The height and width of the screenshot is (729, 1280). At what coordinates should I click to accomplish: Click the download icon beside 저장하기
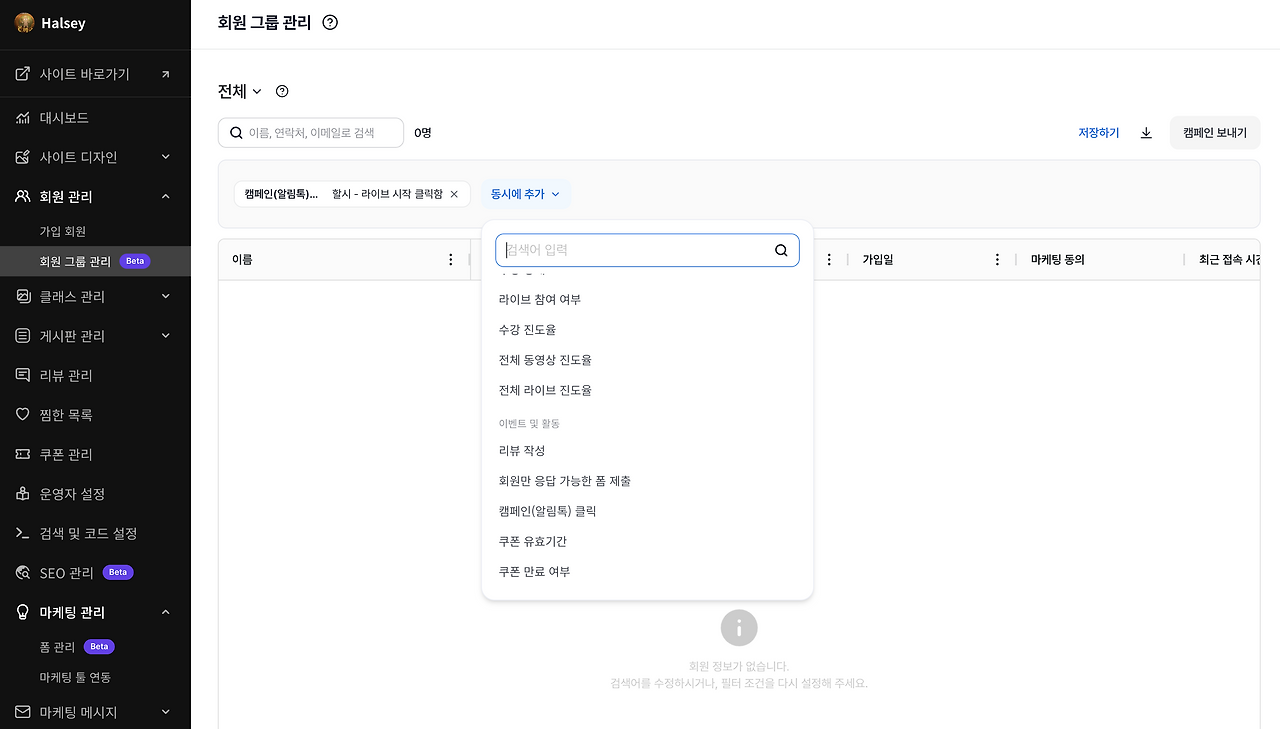click(x=1146, y=132)
